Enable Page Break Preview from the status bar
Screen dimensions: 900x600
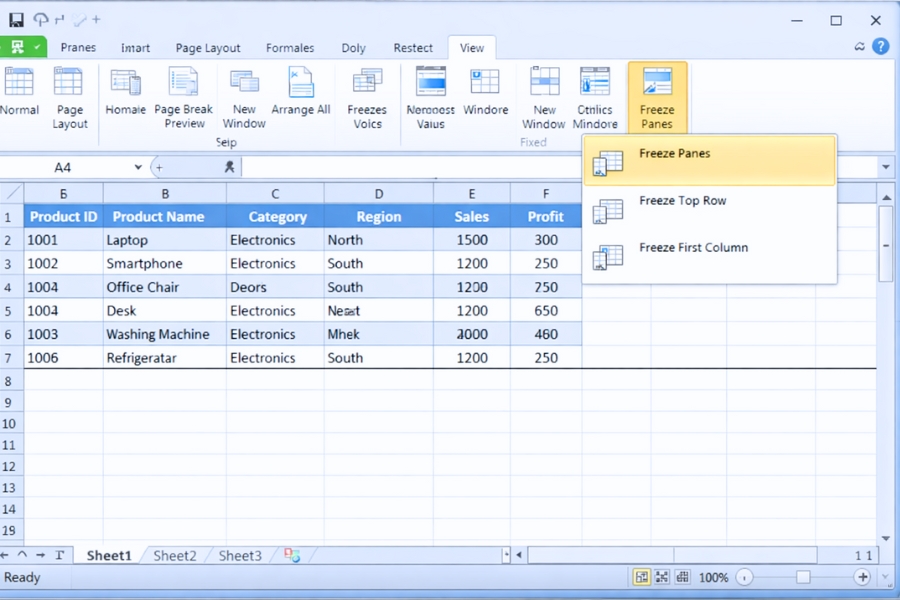[684, 577]
